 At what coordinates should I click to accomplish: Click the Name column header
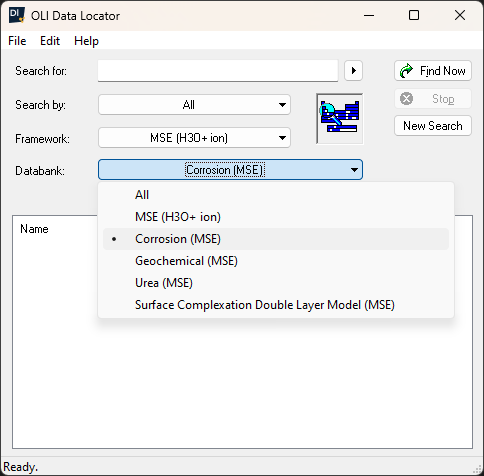(x=34, y=229)
